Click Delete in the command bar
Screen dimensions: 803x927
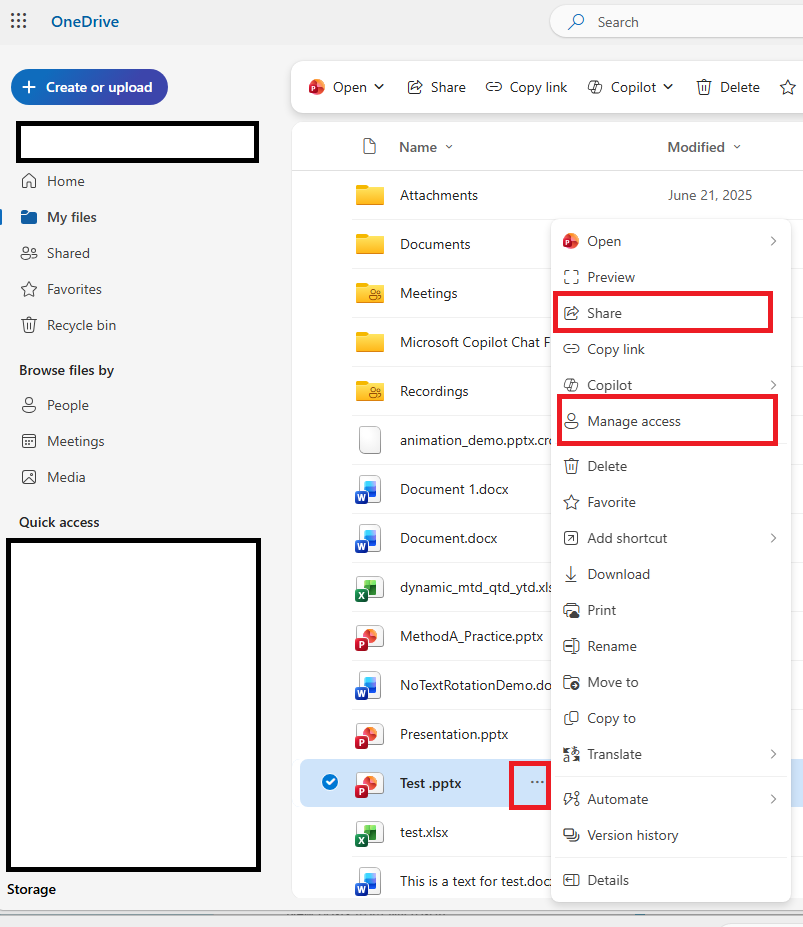pos(728,87)
